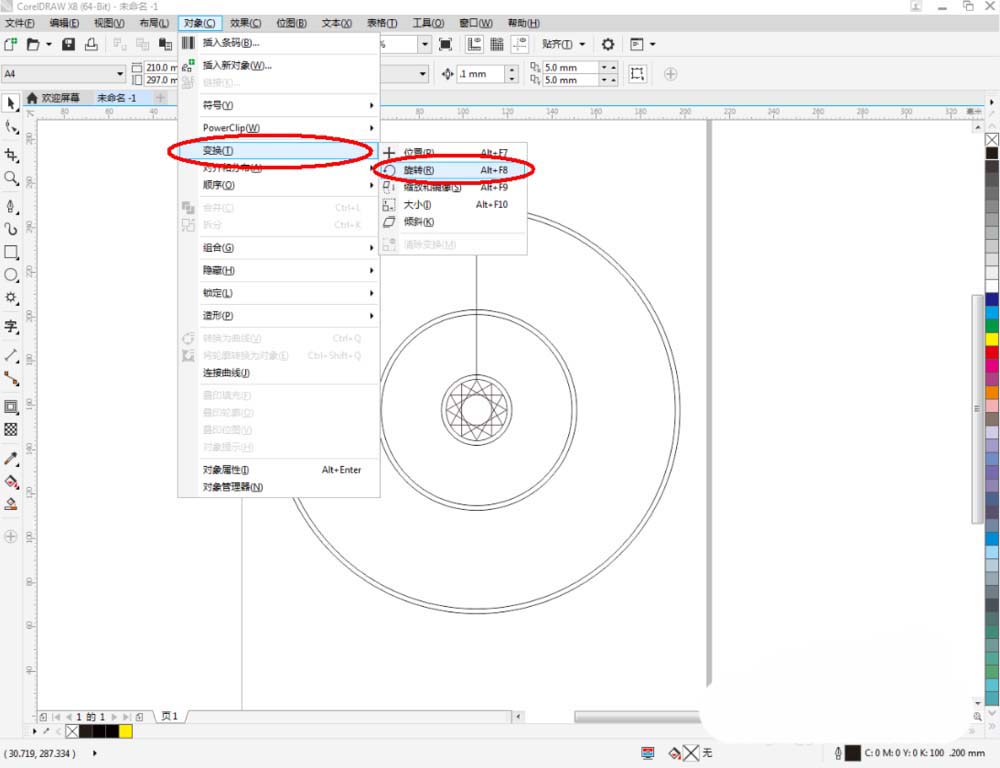Click Join Curves menu entry

pyautogui.click(x=279, y=373)
